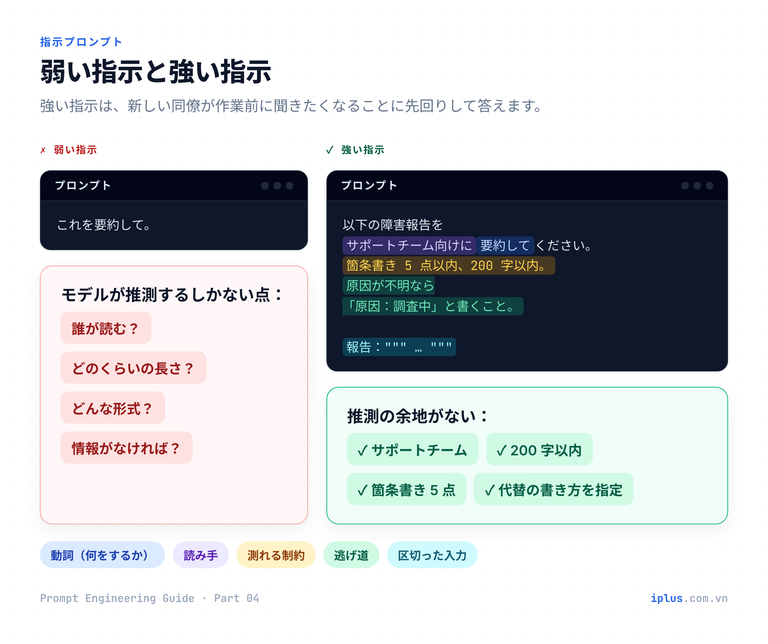Screen dimensions: 768x644
Task: Select the green chip ✓ 箇条書き 5 点
Action: (x=407, y=489)
